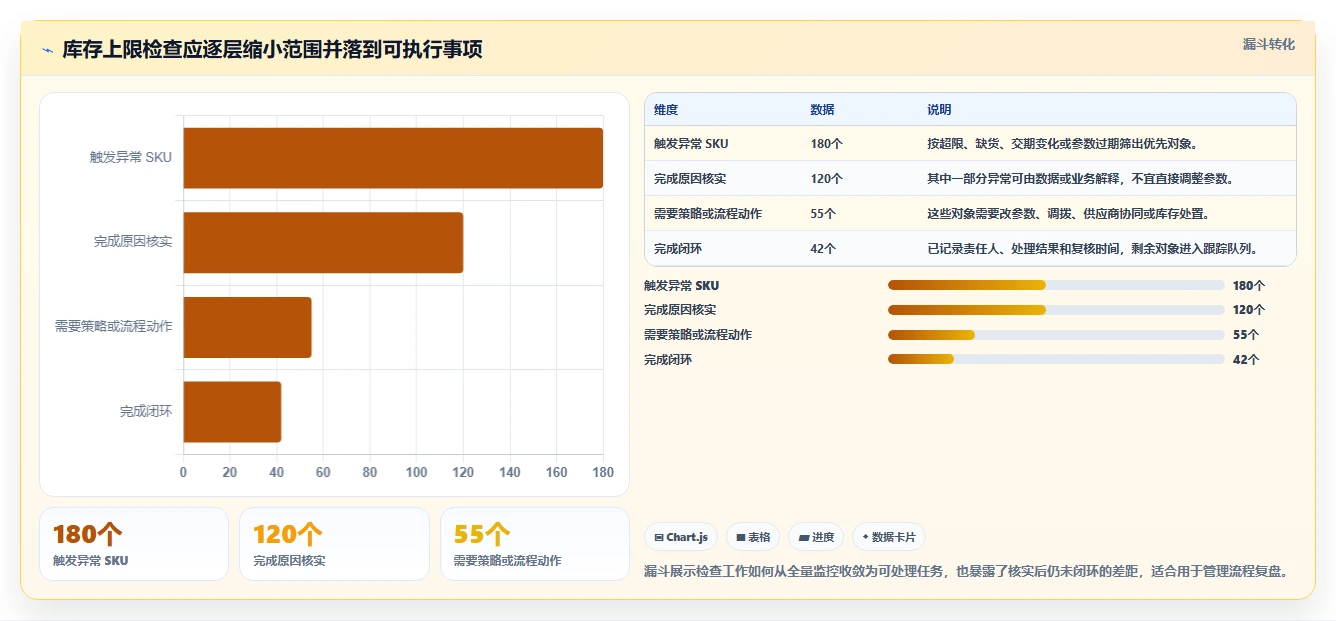Click the Chart.js chip

tap(681, 537)
